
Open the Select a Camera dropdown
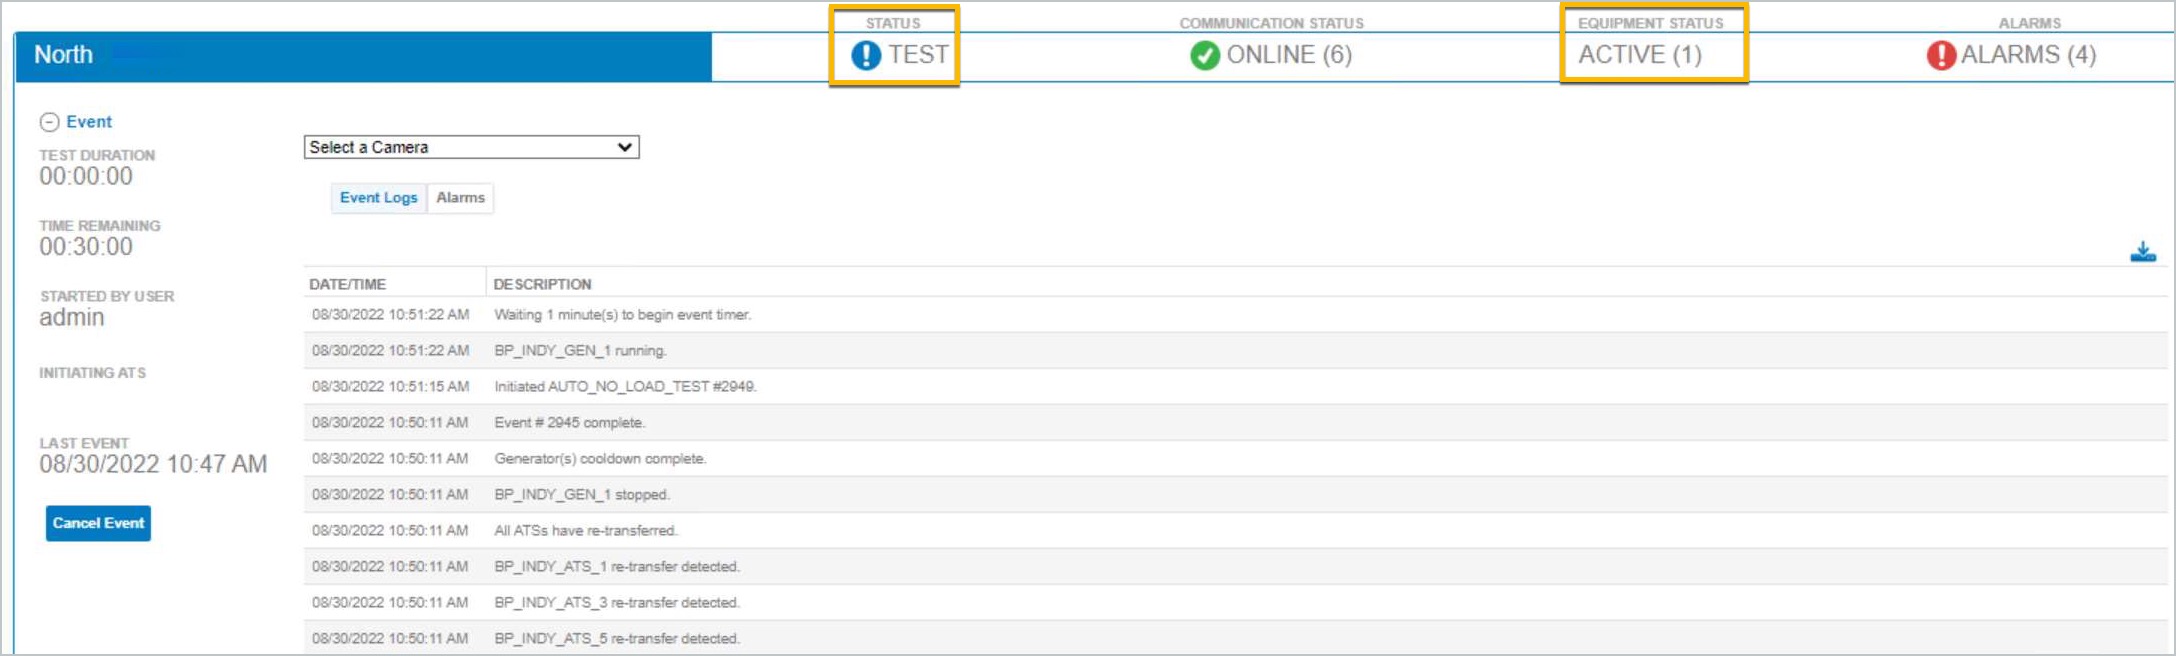[x=472, y=147]
